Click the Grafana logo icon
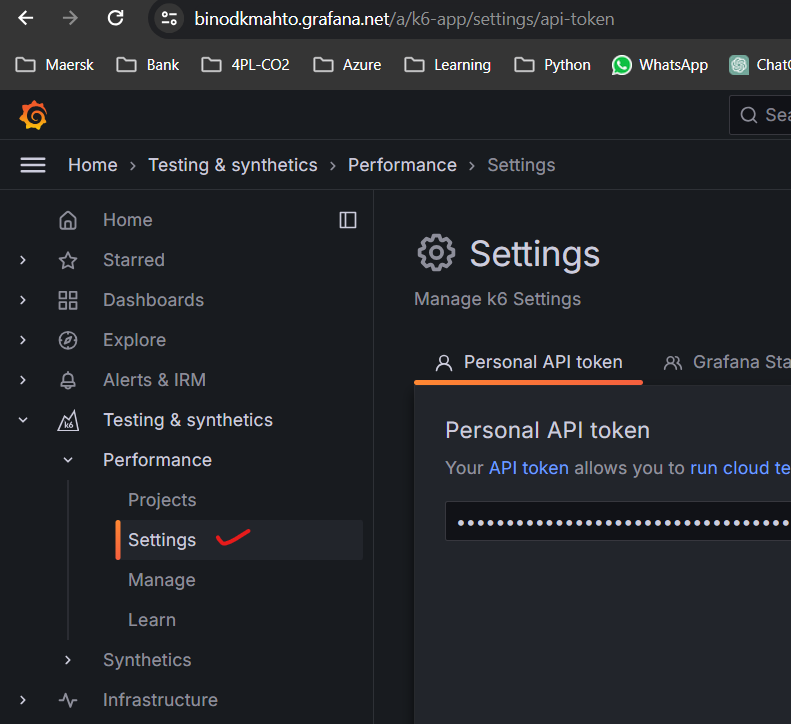This screenshot has height=724, width=791. tap(33, 116)
